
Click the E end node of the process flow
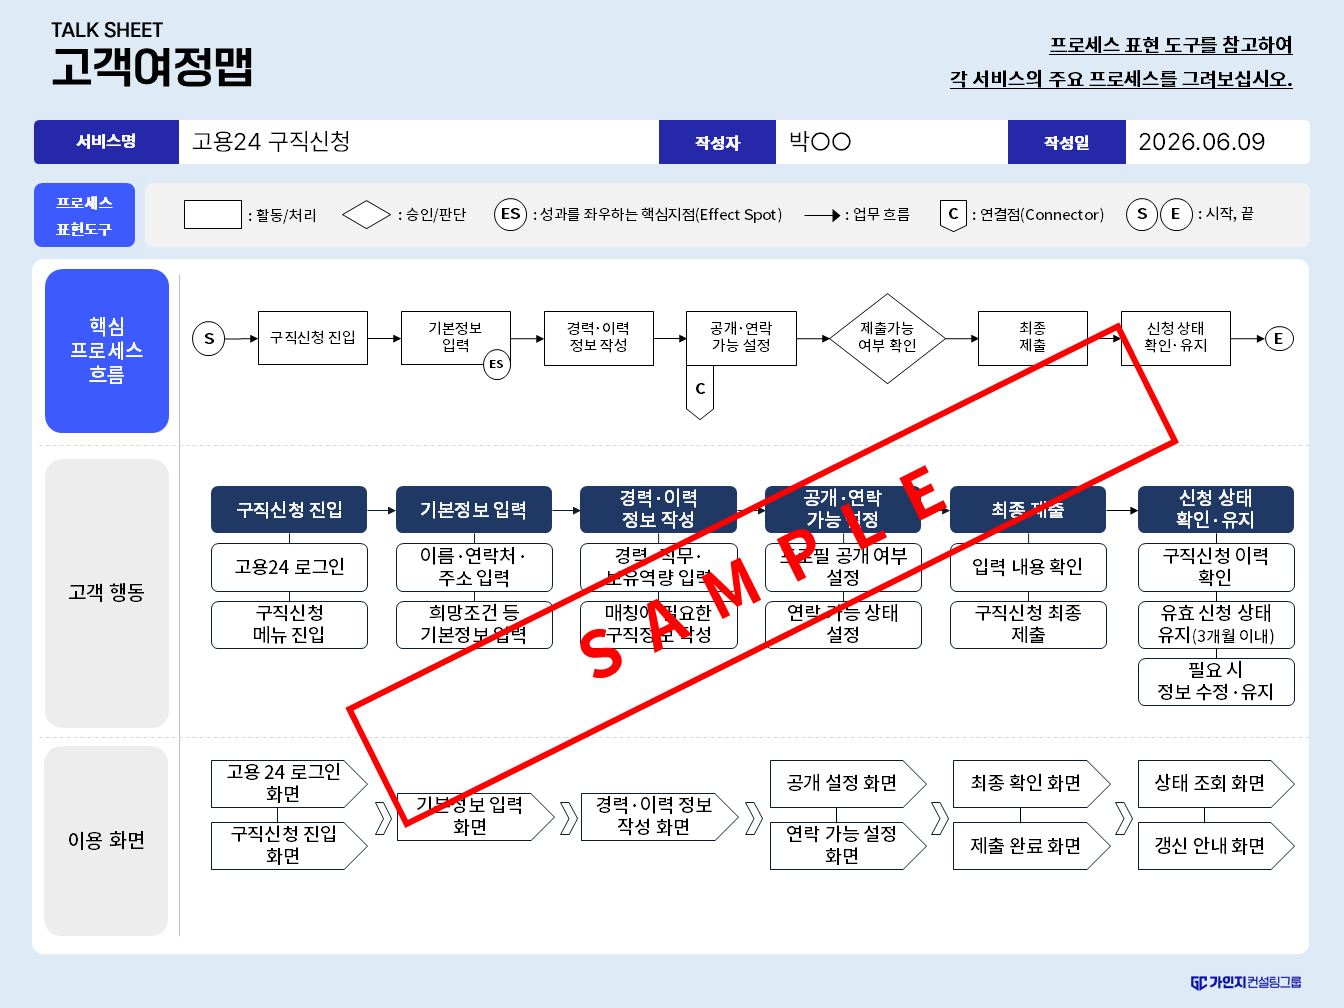click(1278, 339)
